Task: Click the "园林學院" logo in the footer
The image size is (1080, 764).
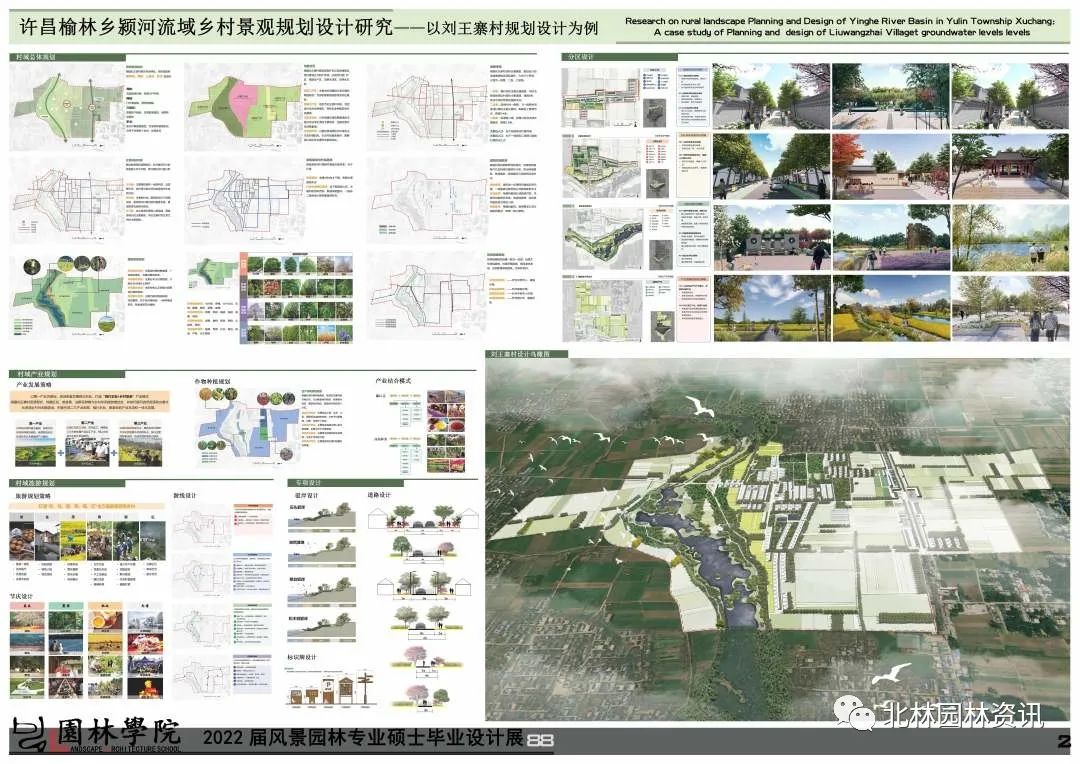Action: pos(118,731)
